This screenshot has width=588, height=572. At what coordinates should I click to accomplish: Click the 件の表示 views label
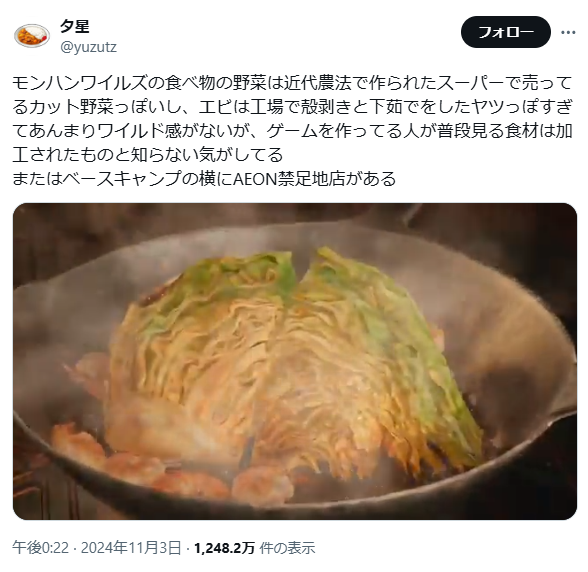287,548
